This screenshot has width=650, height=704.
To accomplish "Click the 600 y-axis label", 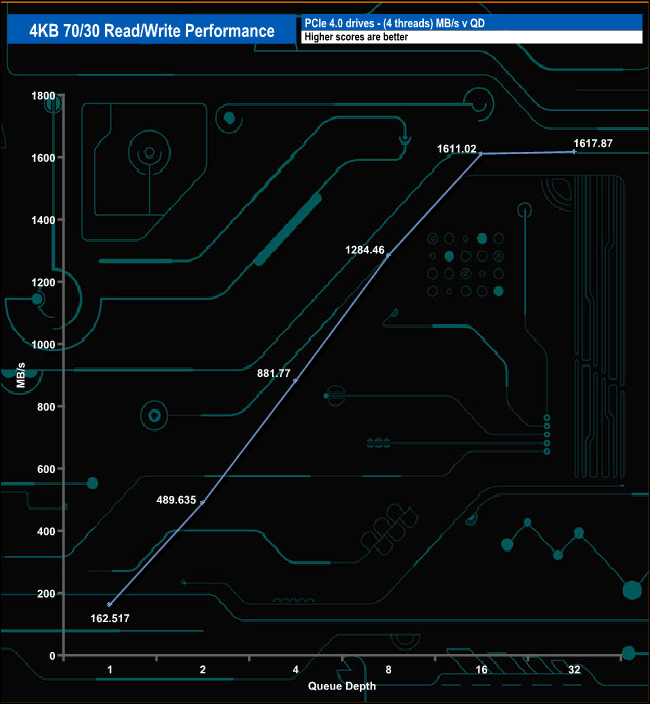I will (x=46, y=469).
